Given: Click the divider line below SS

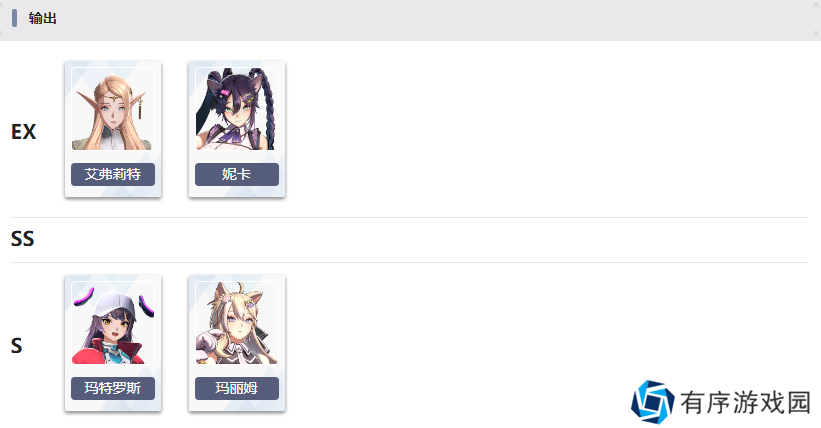Looking at the screenshot, I should pos(409,262).
